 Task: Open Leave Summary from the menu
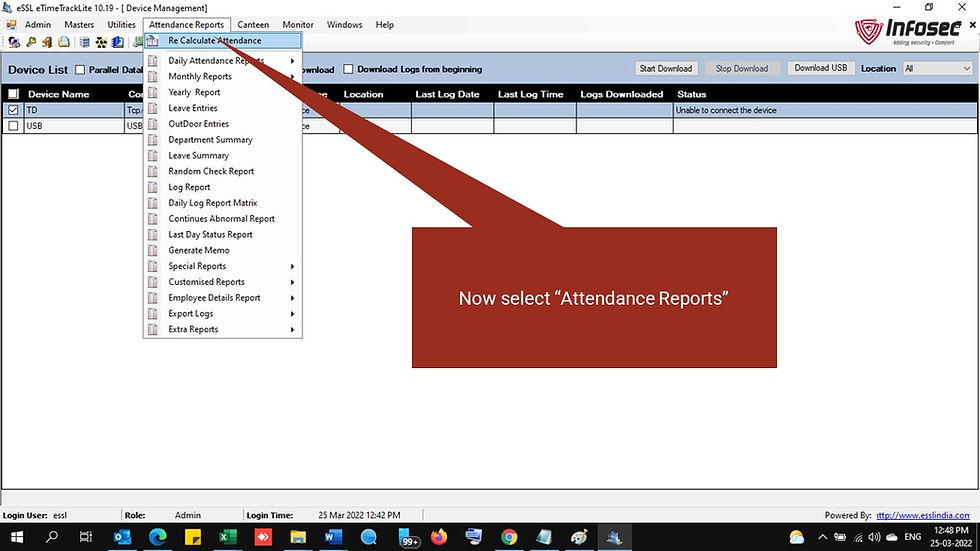coord(223,156)
